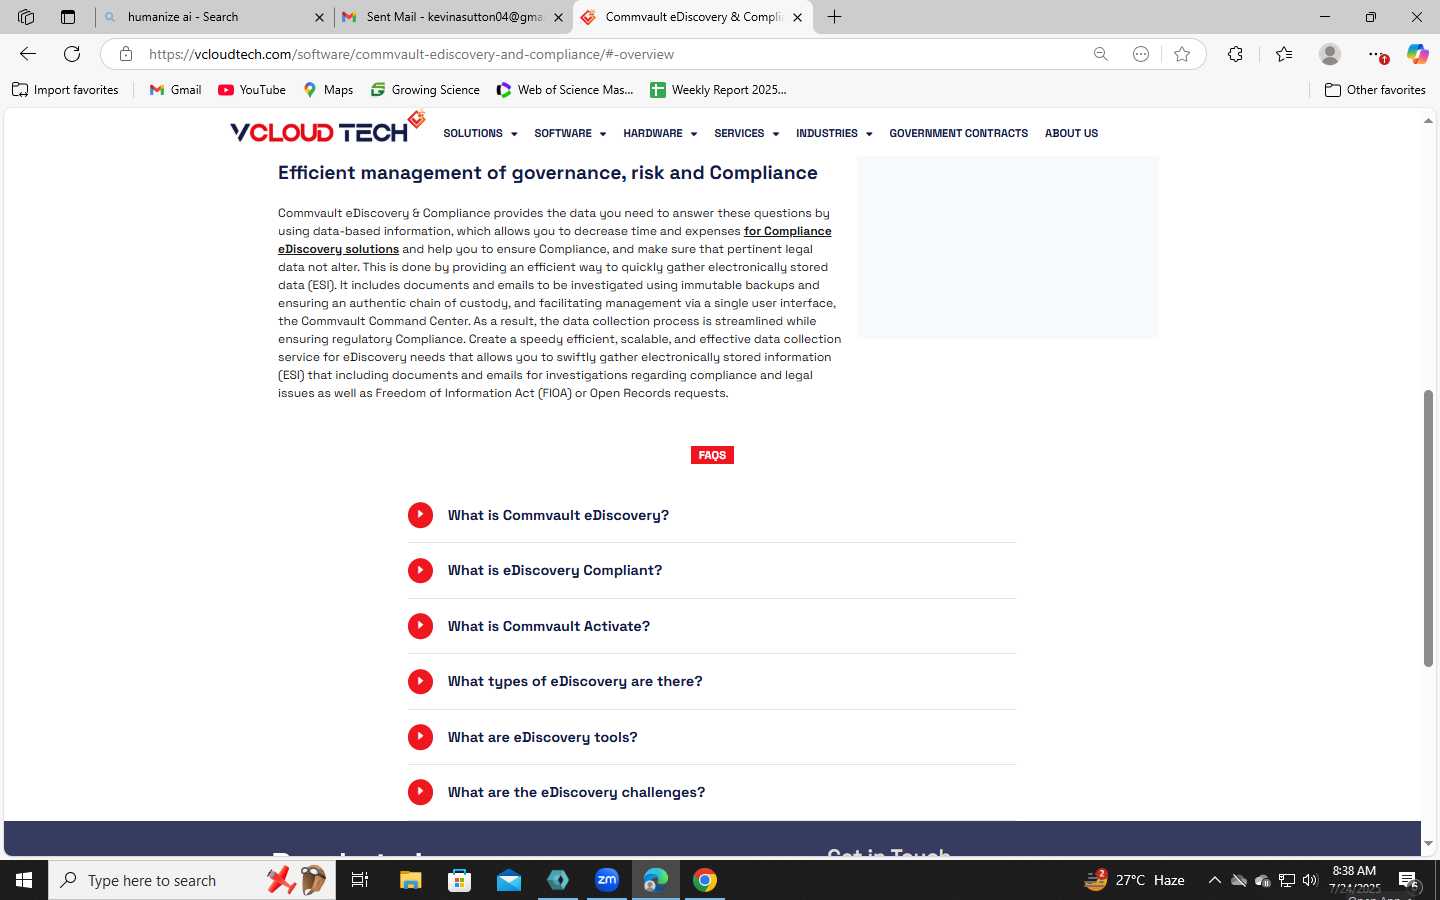Click the FAQS red label
Screen dimensions: 1440x900
712,455
